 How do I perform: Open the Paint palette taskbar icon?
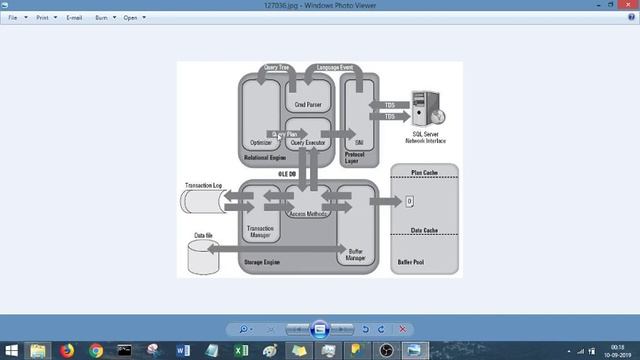point(270,351)
